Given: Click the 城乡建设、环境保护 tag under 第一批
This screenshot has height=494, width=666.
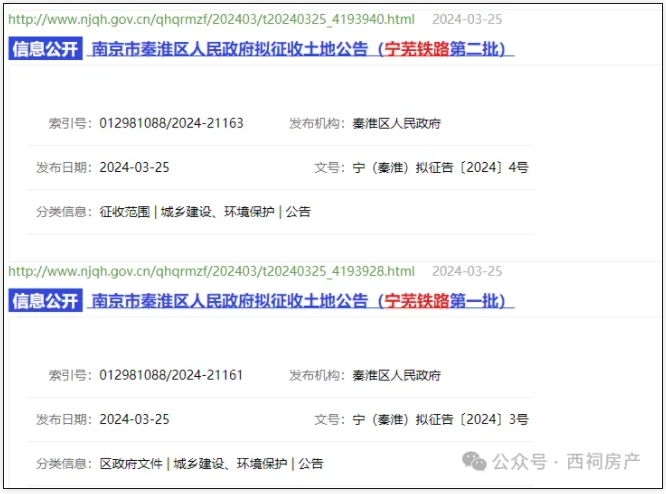Looking at the screenshot, I should click(x=230, y=464).
